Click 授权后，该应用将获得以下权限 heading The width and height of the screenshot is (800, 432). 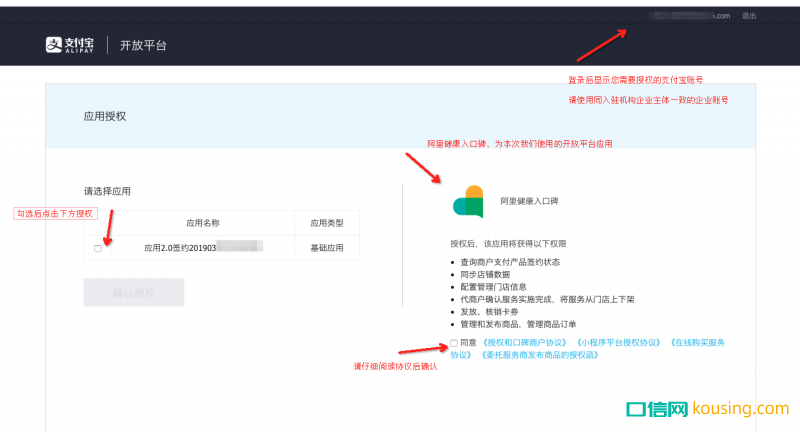[x=508, y=244]
